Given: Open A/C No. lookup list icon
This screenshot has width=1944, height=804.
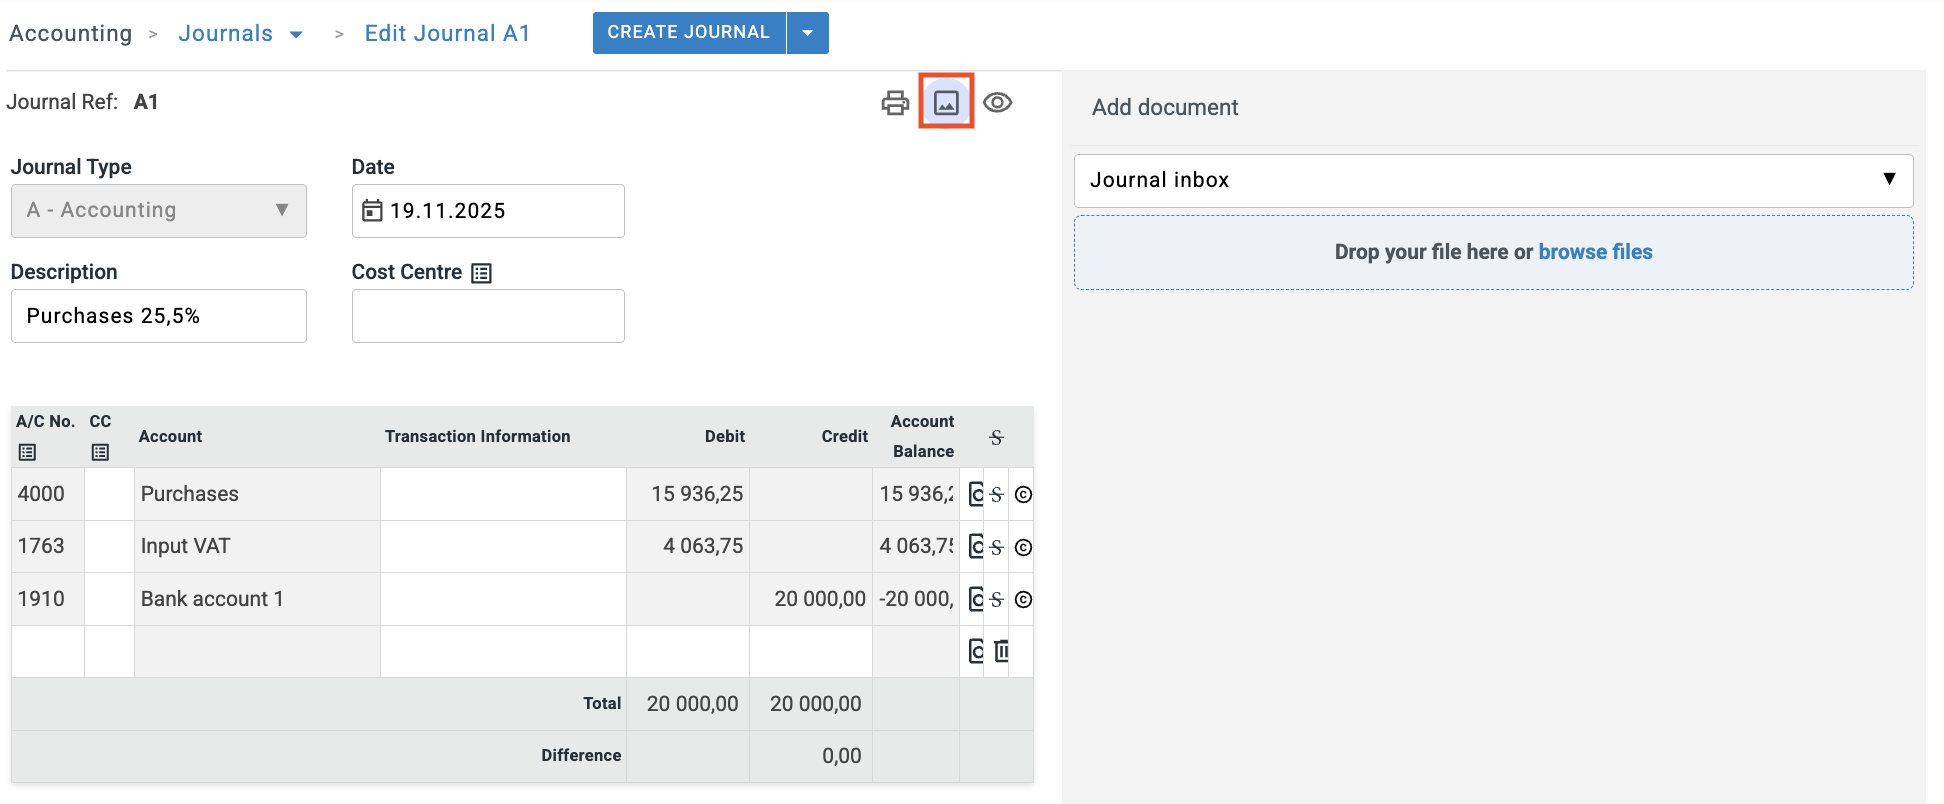Looking at the screenshot, I should (x=27, y=452).
